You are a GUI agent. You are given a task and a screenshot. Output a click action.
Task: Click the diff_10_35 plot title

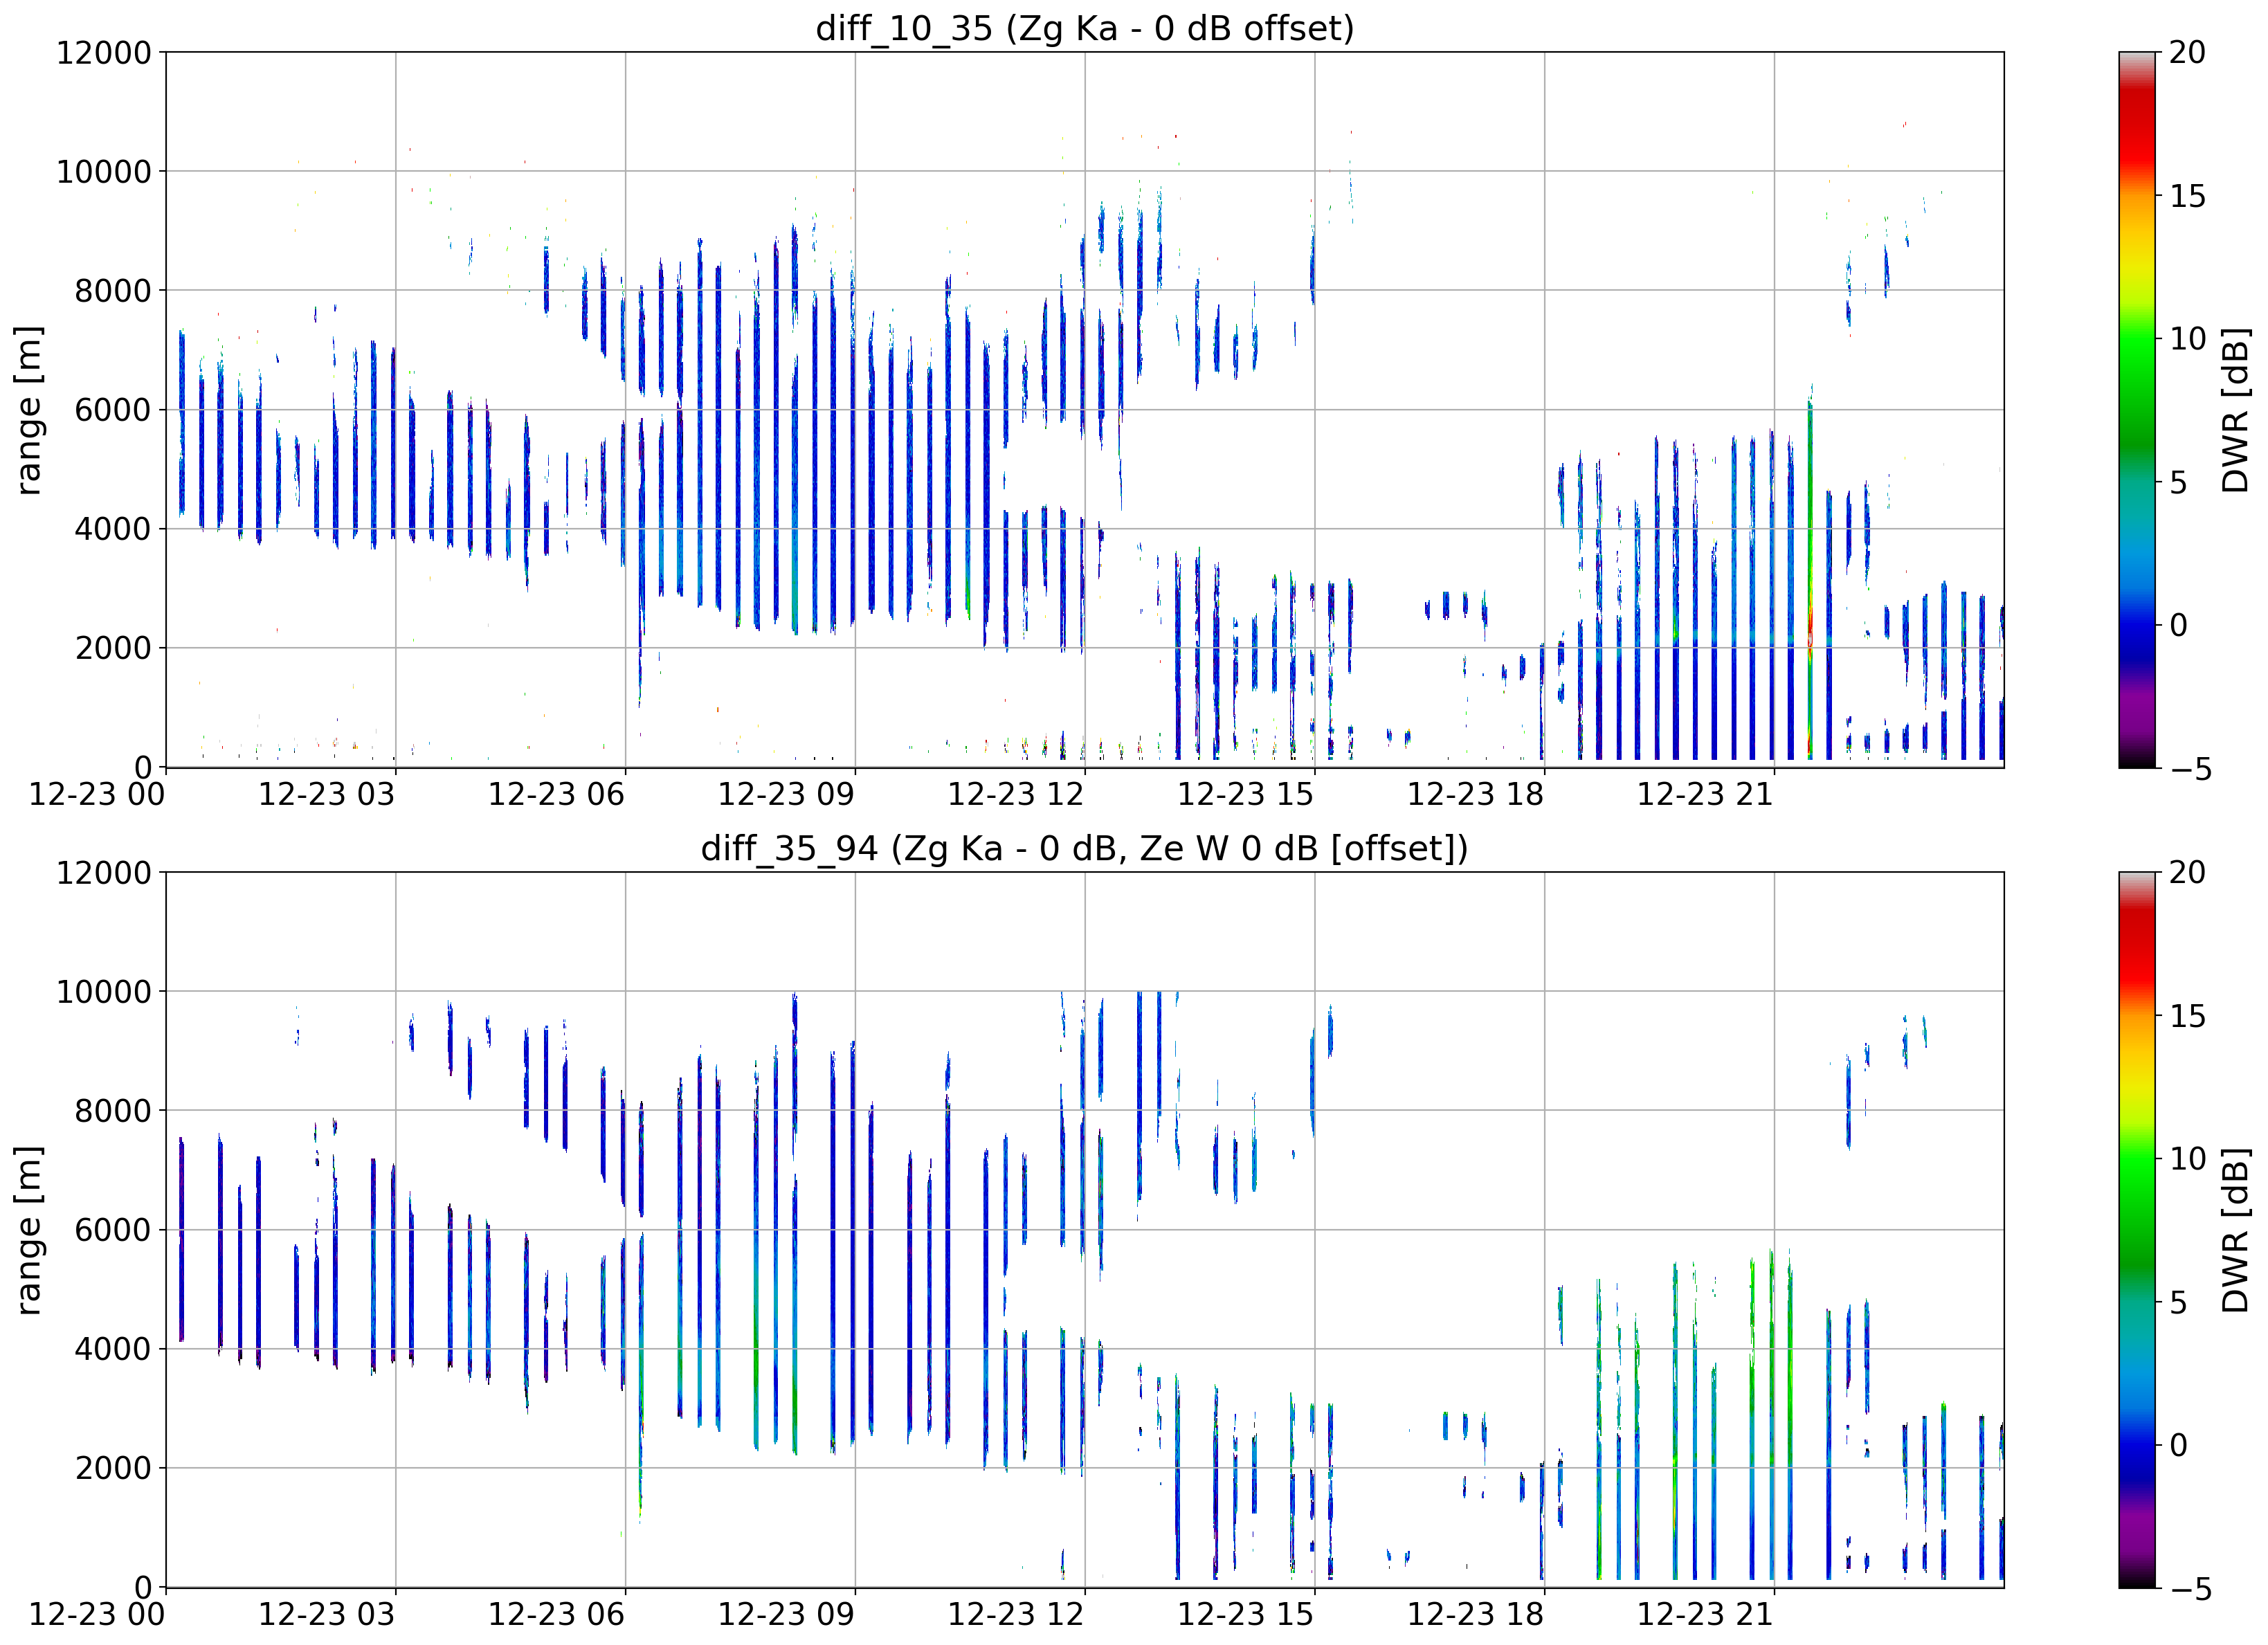[x=1084, y=28]
